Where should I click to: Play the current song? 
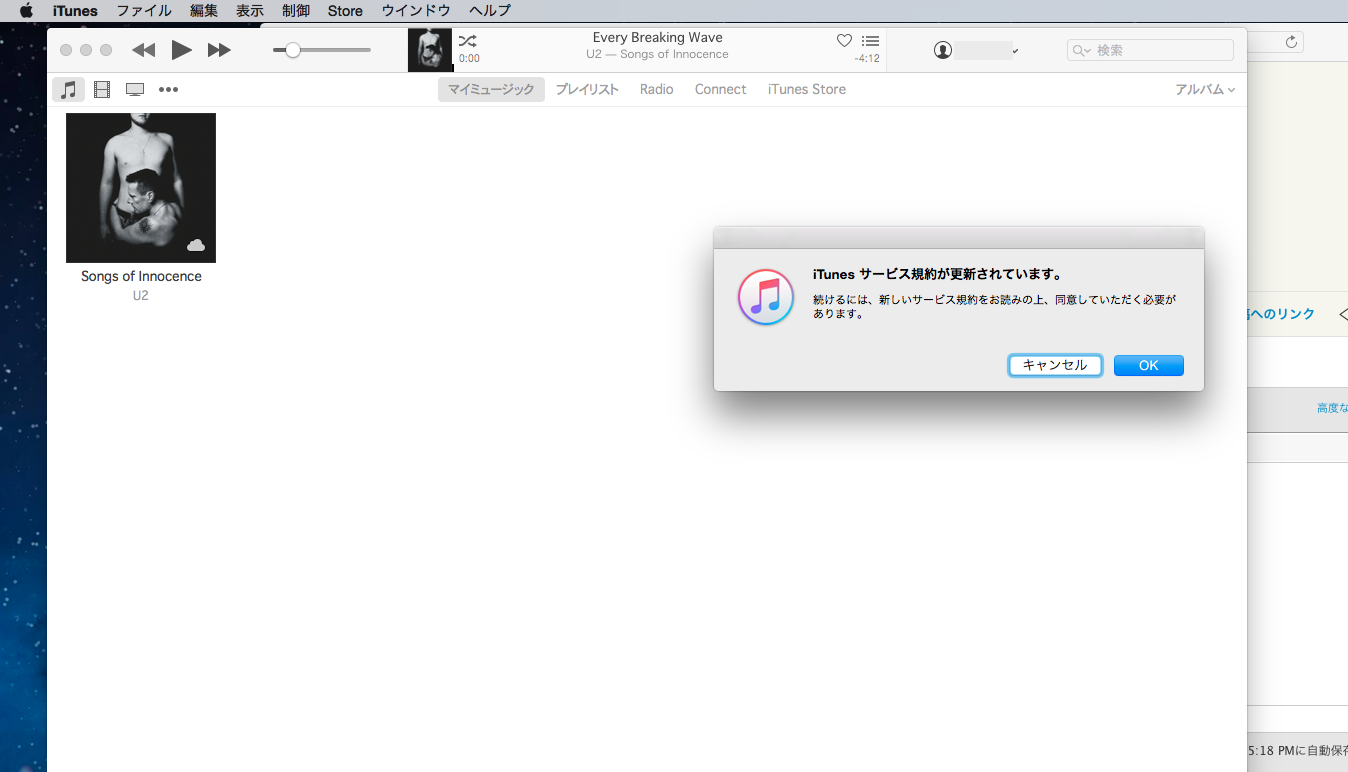click(x=181, y=50)
